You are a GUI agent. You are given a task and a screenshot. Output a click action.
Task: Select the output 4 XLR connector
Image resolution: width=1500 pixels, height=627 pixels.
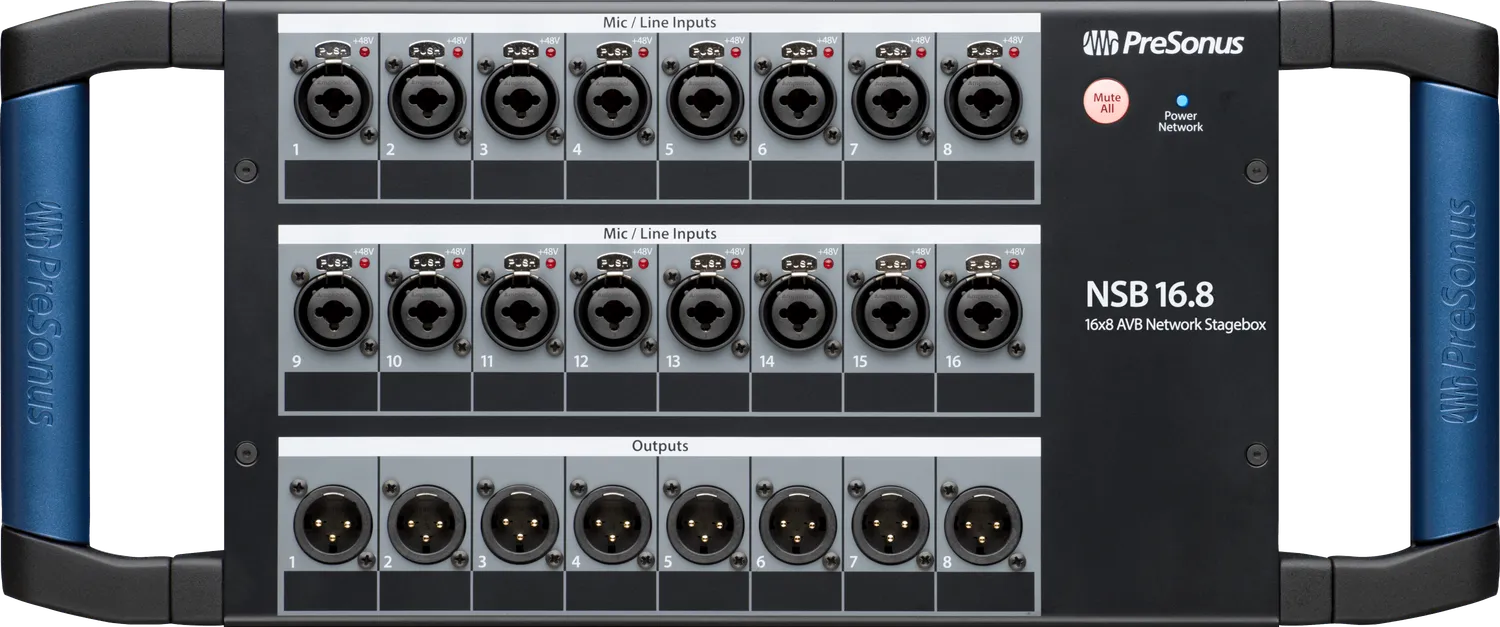[x=613, y=525]
